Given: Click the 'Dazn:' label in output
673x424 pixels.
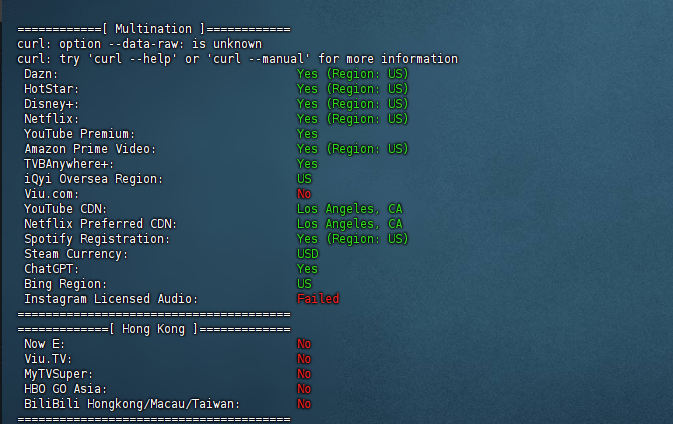Looking at the screenshot, I should (x=41, y=74).
